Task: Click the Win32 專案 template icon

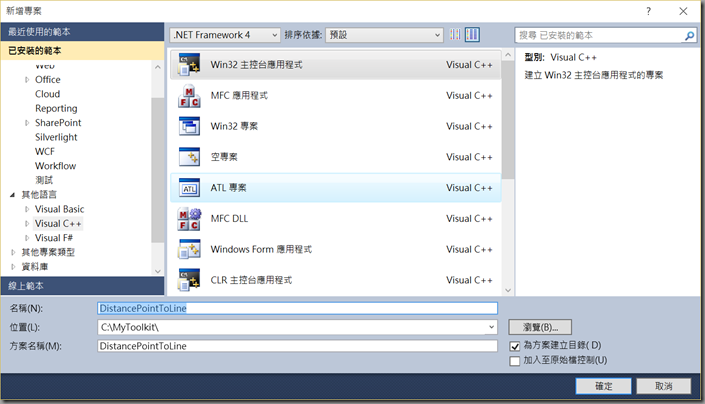Action: point(189,126)
